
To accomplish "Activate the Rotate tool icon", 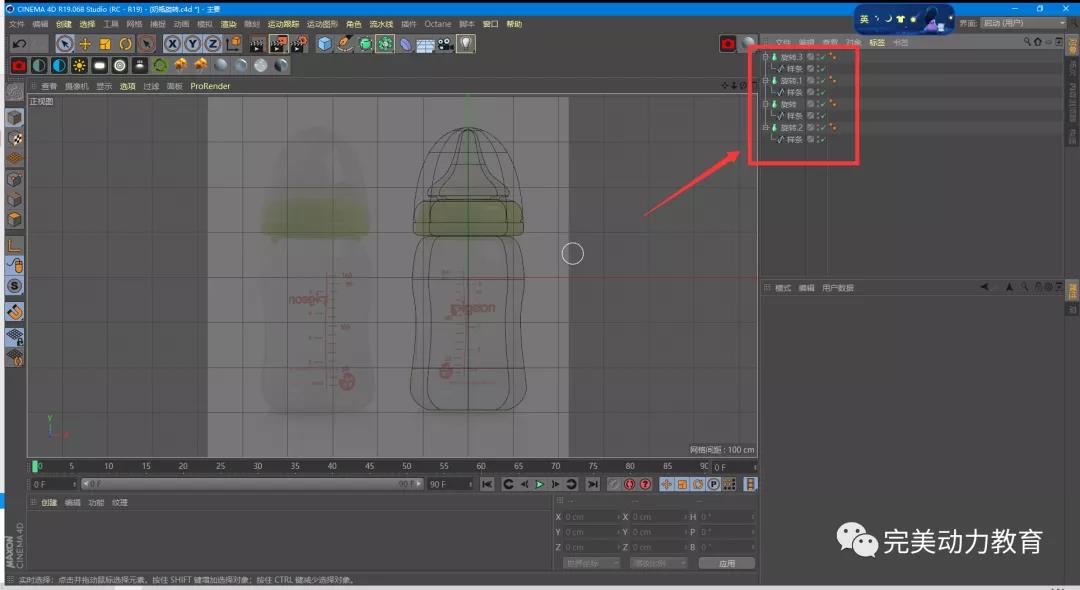I will [x=126, y=43].
